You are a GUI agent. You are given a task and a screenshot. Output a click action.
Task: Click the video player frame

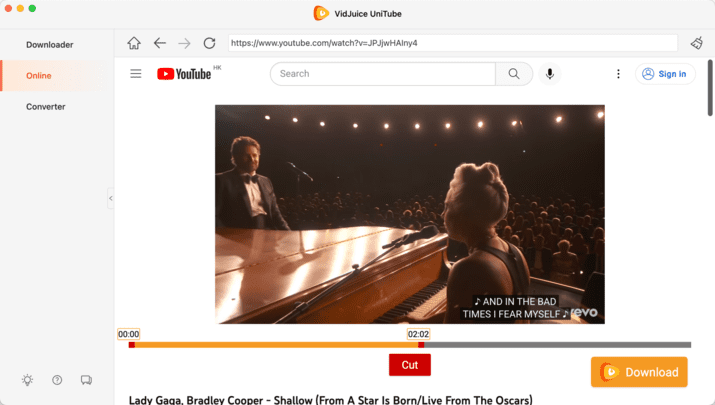[409, 214]
